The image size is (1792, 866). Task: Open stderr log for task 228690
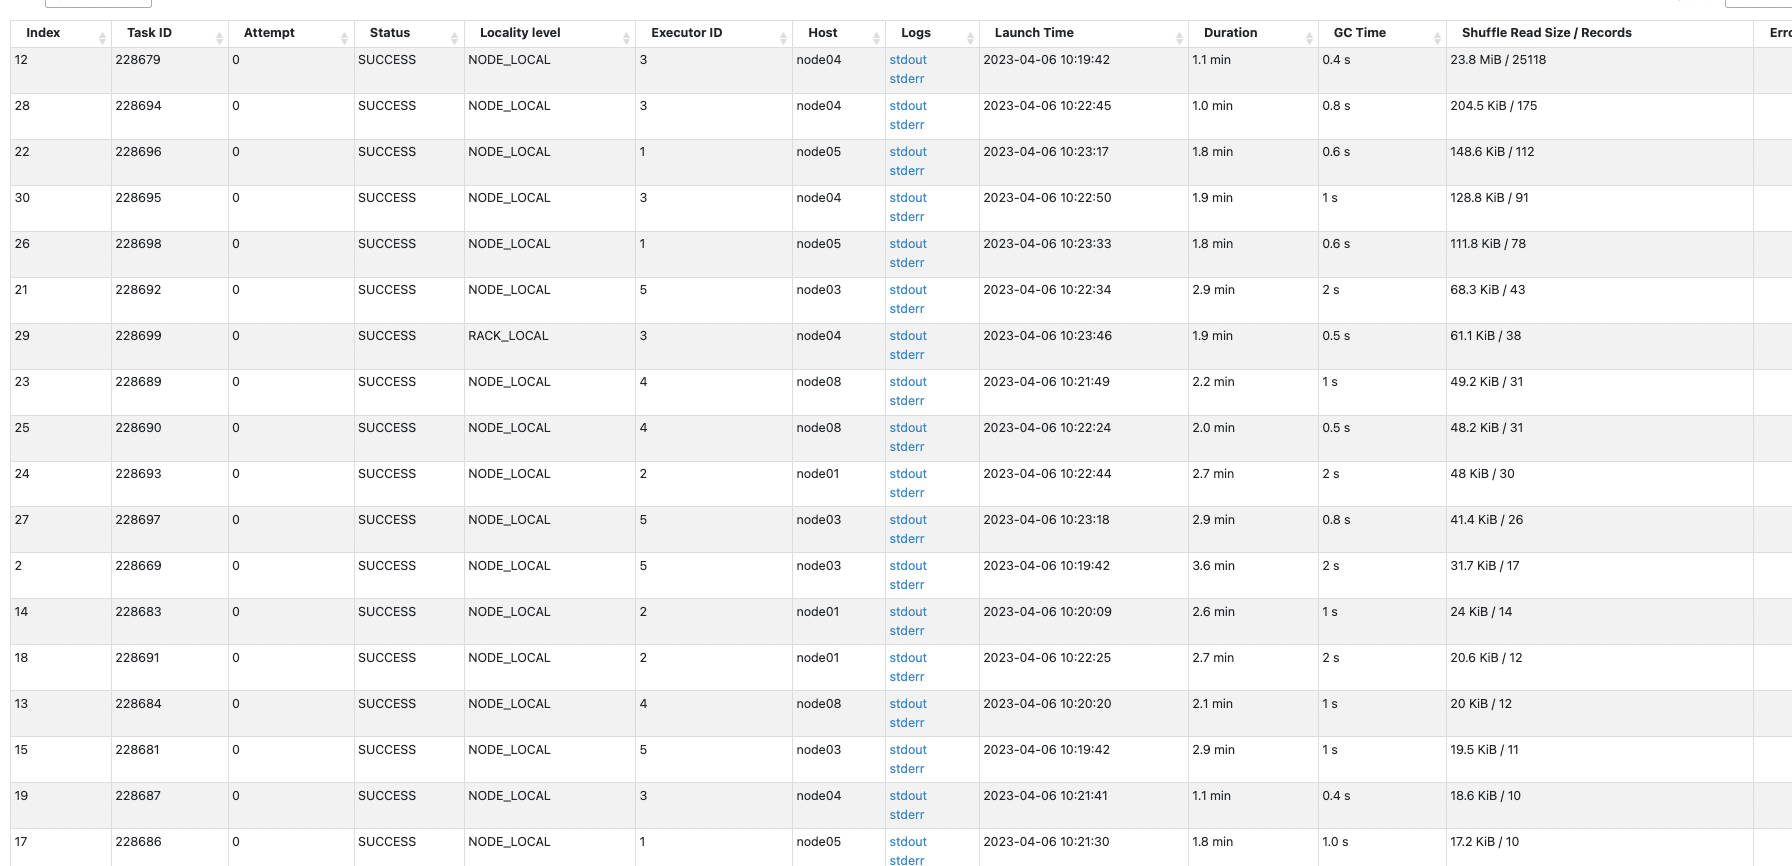pyautogui.click(x=907, y=447)
